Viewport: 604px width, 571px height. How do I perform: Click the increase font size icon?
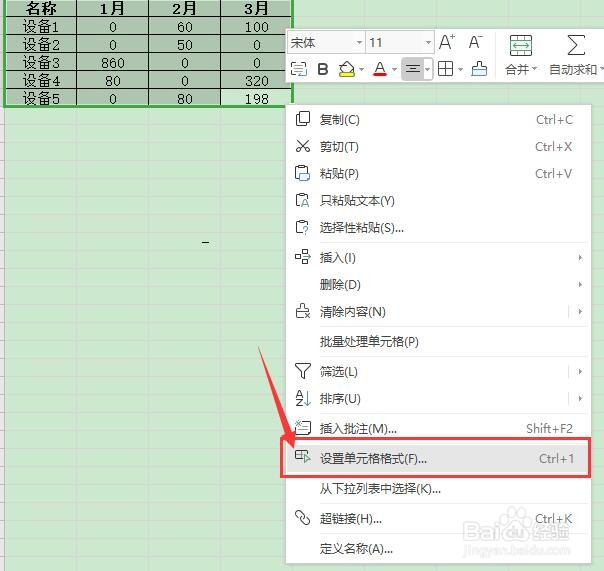(447, 42)
